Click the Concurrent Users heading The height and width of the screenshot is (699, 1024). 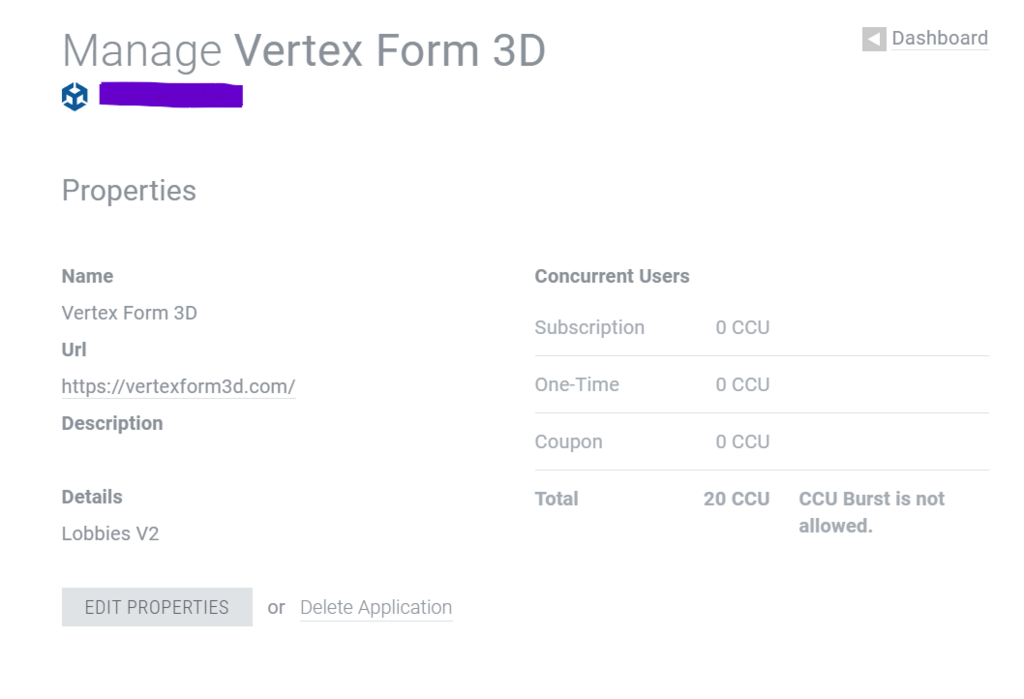(612, 276)
